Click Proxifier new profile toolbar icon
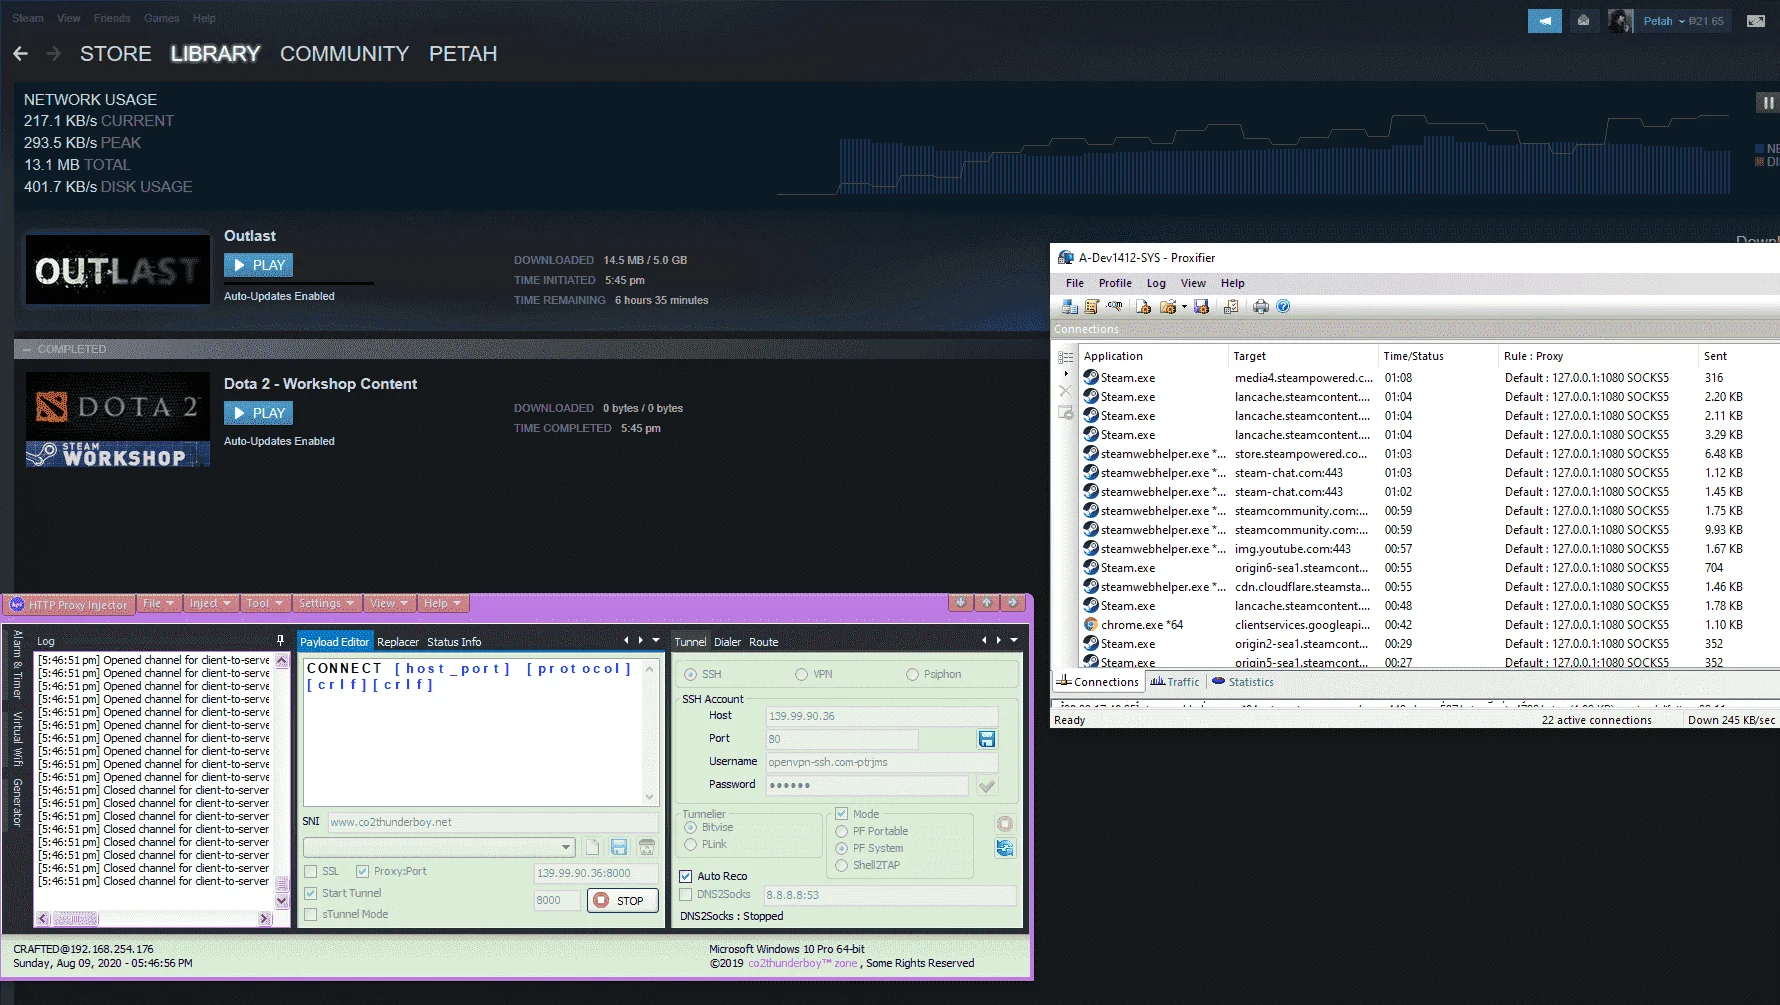Screen dimensions: 1780x1005 [1144, 307]
